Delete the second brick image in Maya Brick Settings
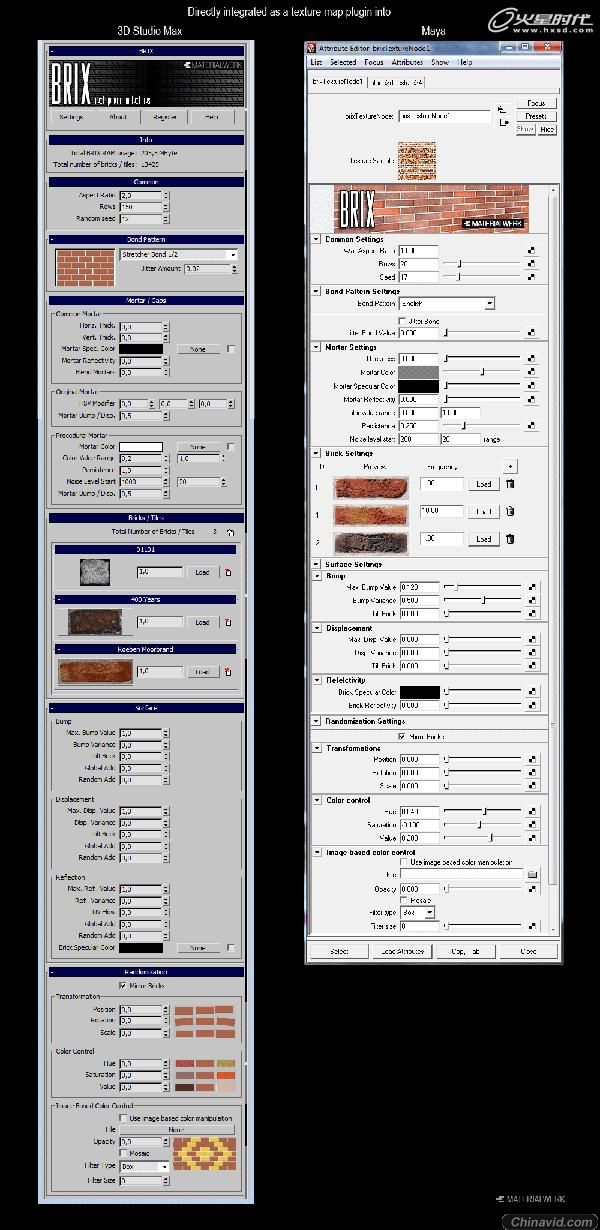Viewport: 600px width, 1230px height. click(x=509, y=511)
